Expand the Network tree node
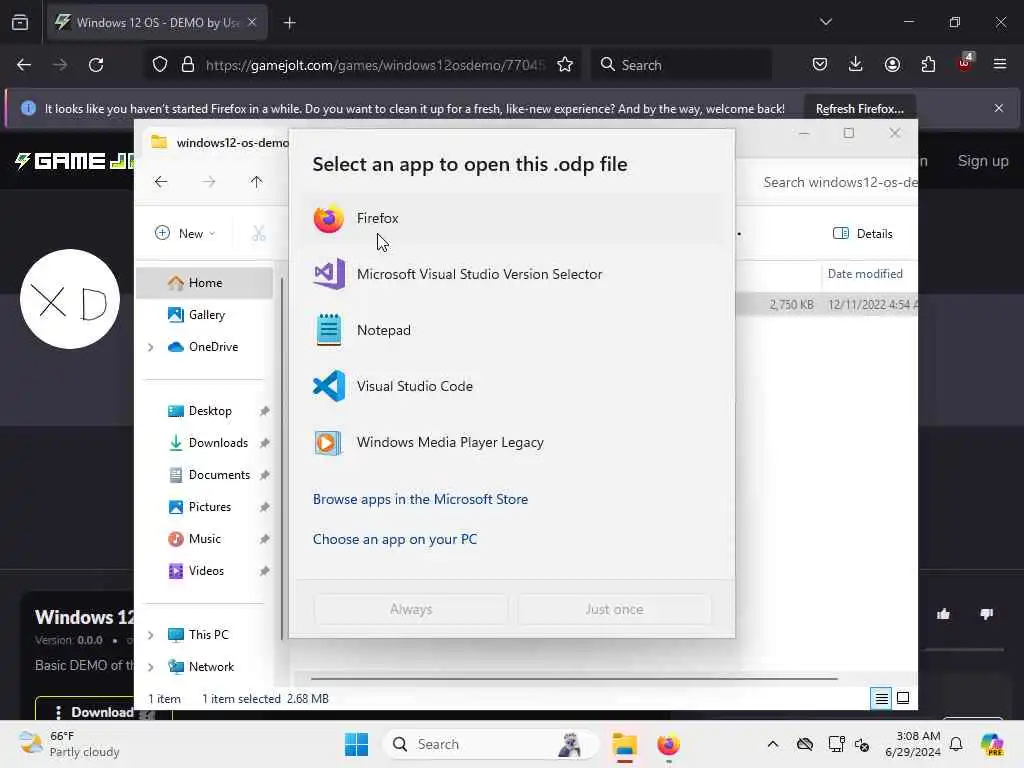 click(x=151, y=667)
